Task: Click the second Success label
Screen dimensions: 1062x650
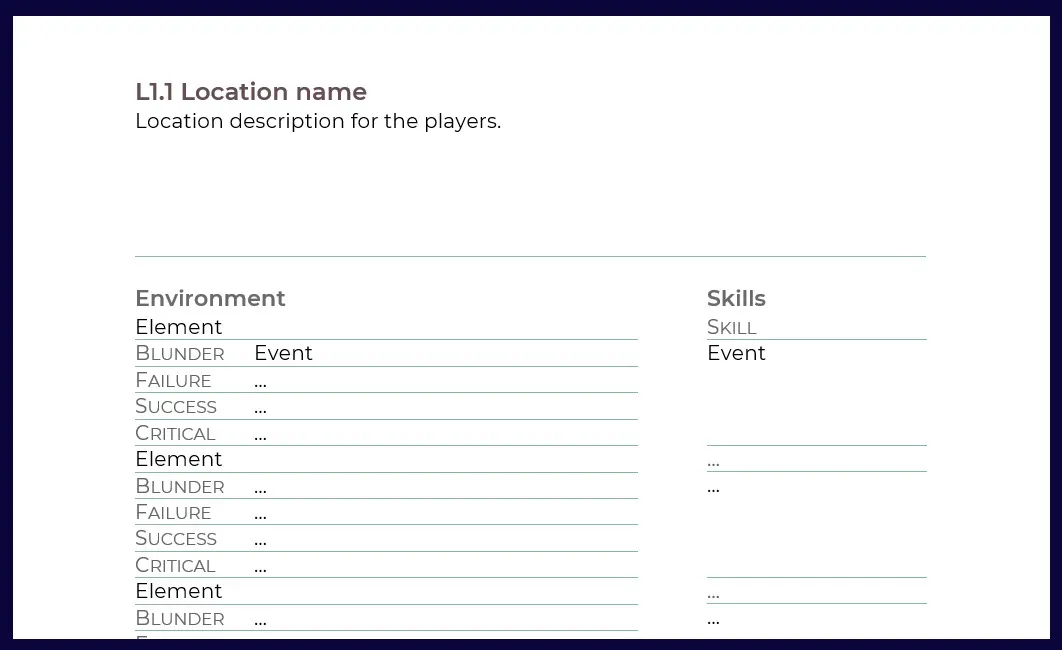Action: (176, 538)
